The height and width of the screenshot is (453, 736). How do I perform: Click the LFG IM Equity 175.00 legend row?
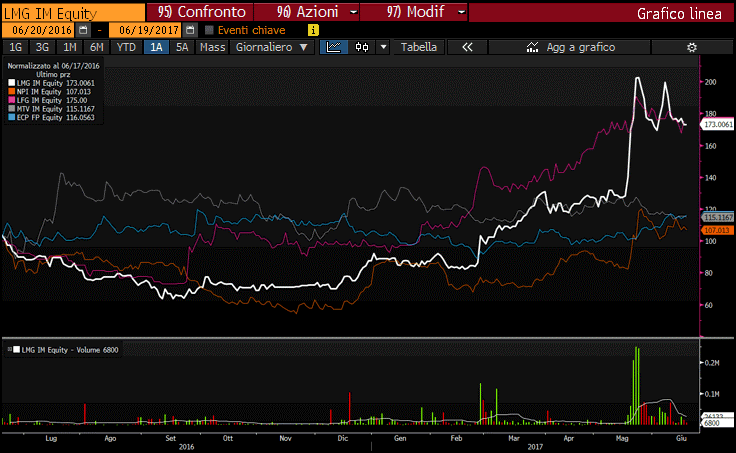[47, 100]
